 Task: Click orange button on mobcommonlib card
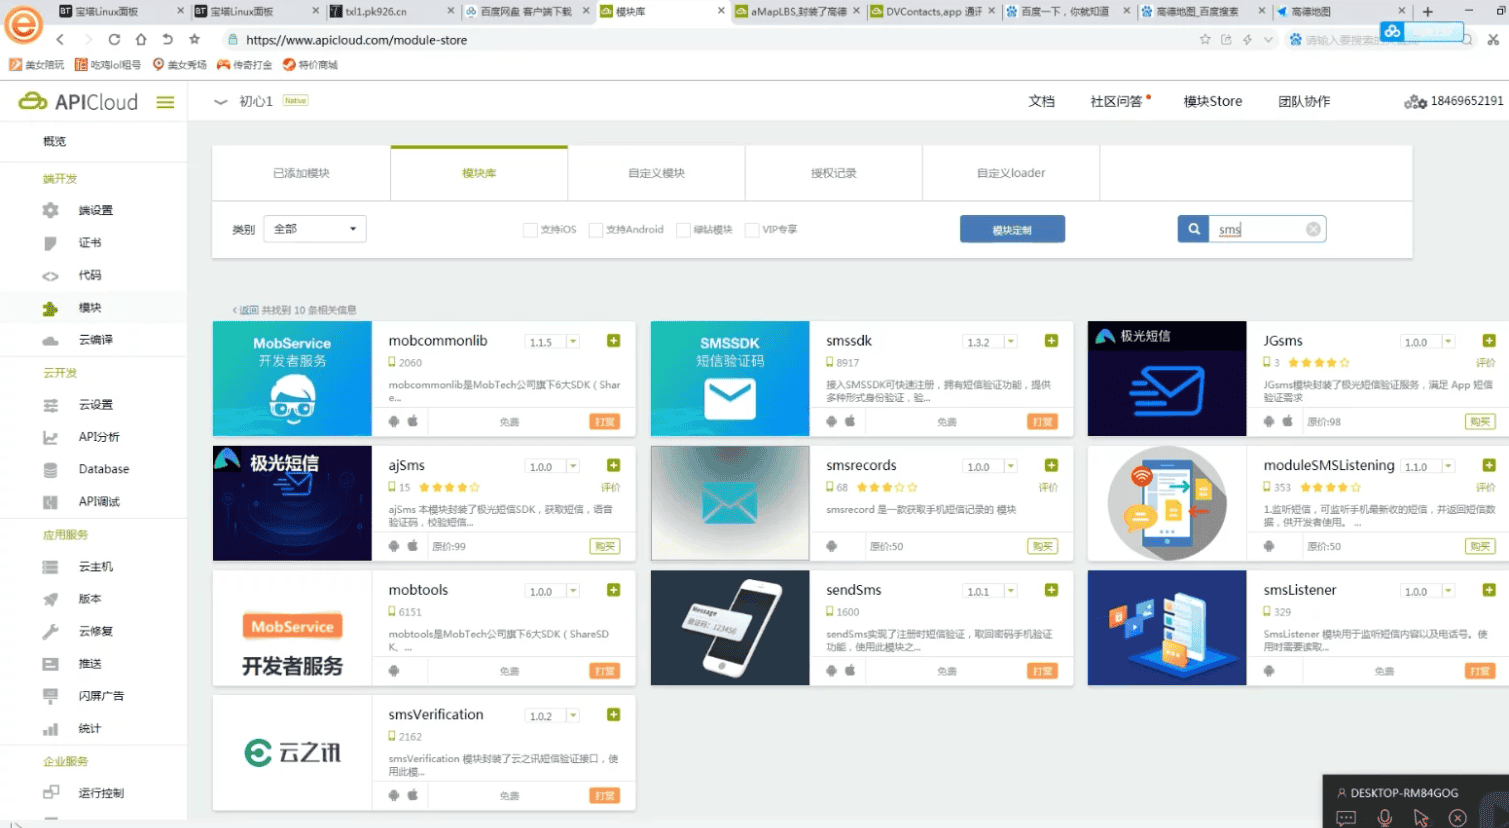(x=605, y=421)
